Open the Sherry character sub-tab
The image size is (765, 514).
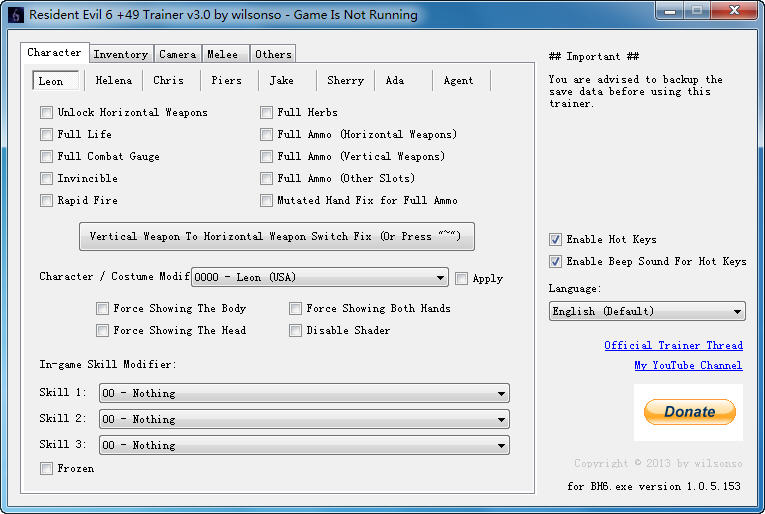[x=345, y=80]
